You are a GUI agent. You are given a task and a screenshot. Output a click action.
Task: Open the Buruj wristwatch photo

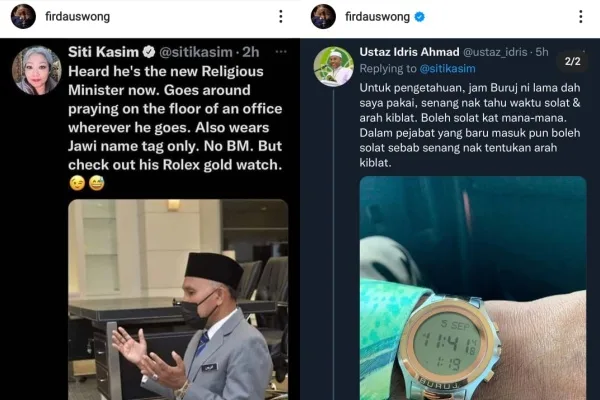coord(472,288)
